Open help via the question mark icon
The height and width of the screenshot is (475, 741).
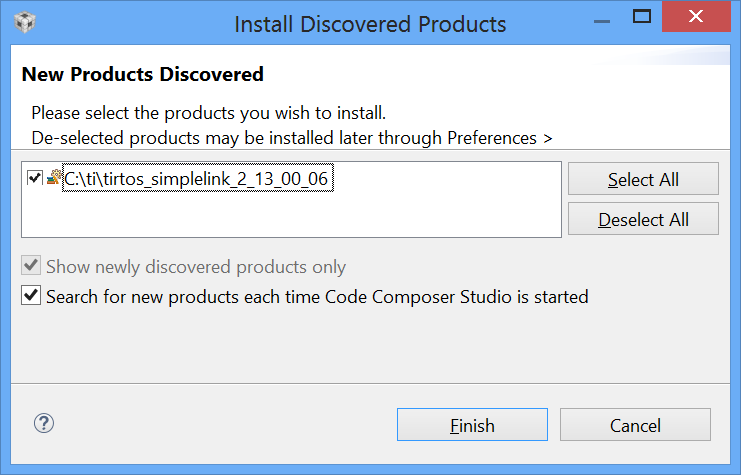click(43, 424)
